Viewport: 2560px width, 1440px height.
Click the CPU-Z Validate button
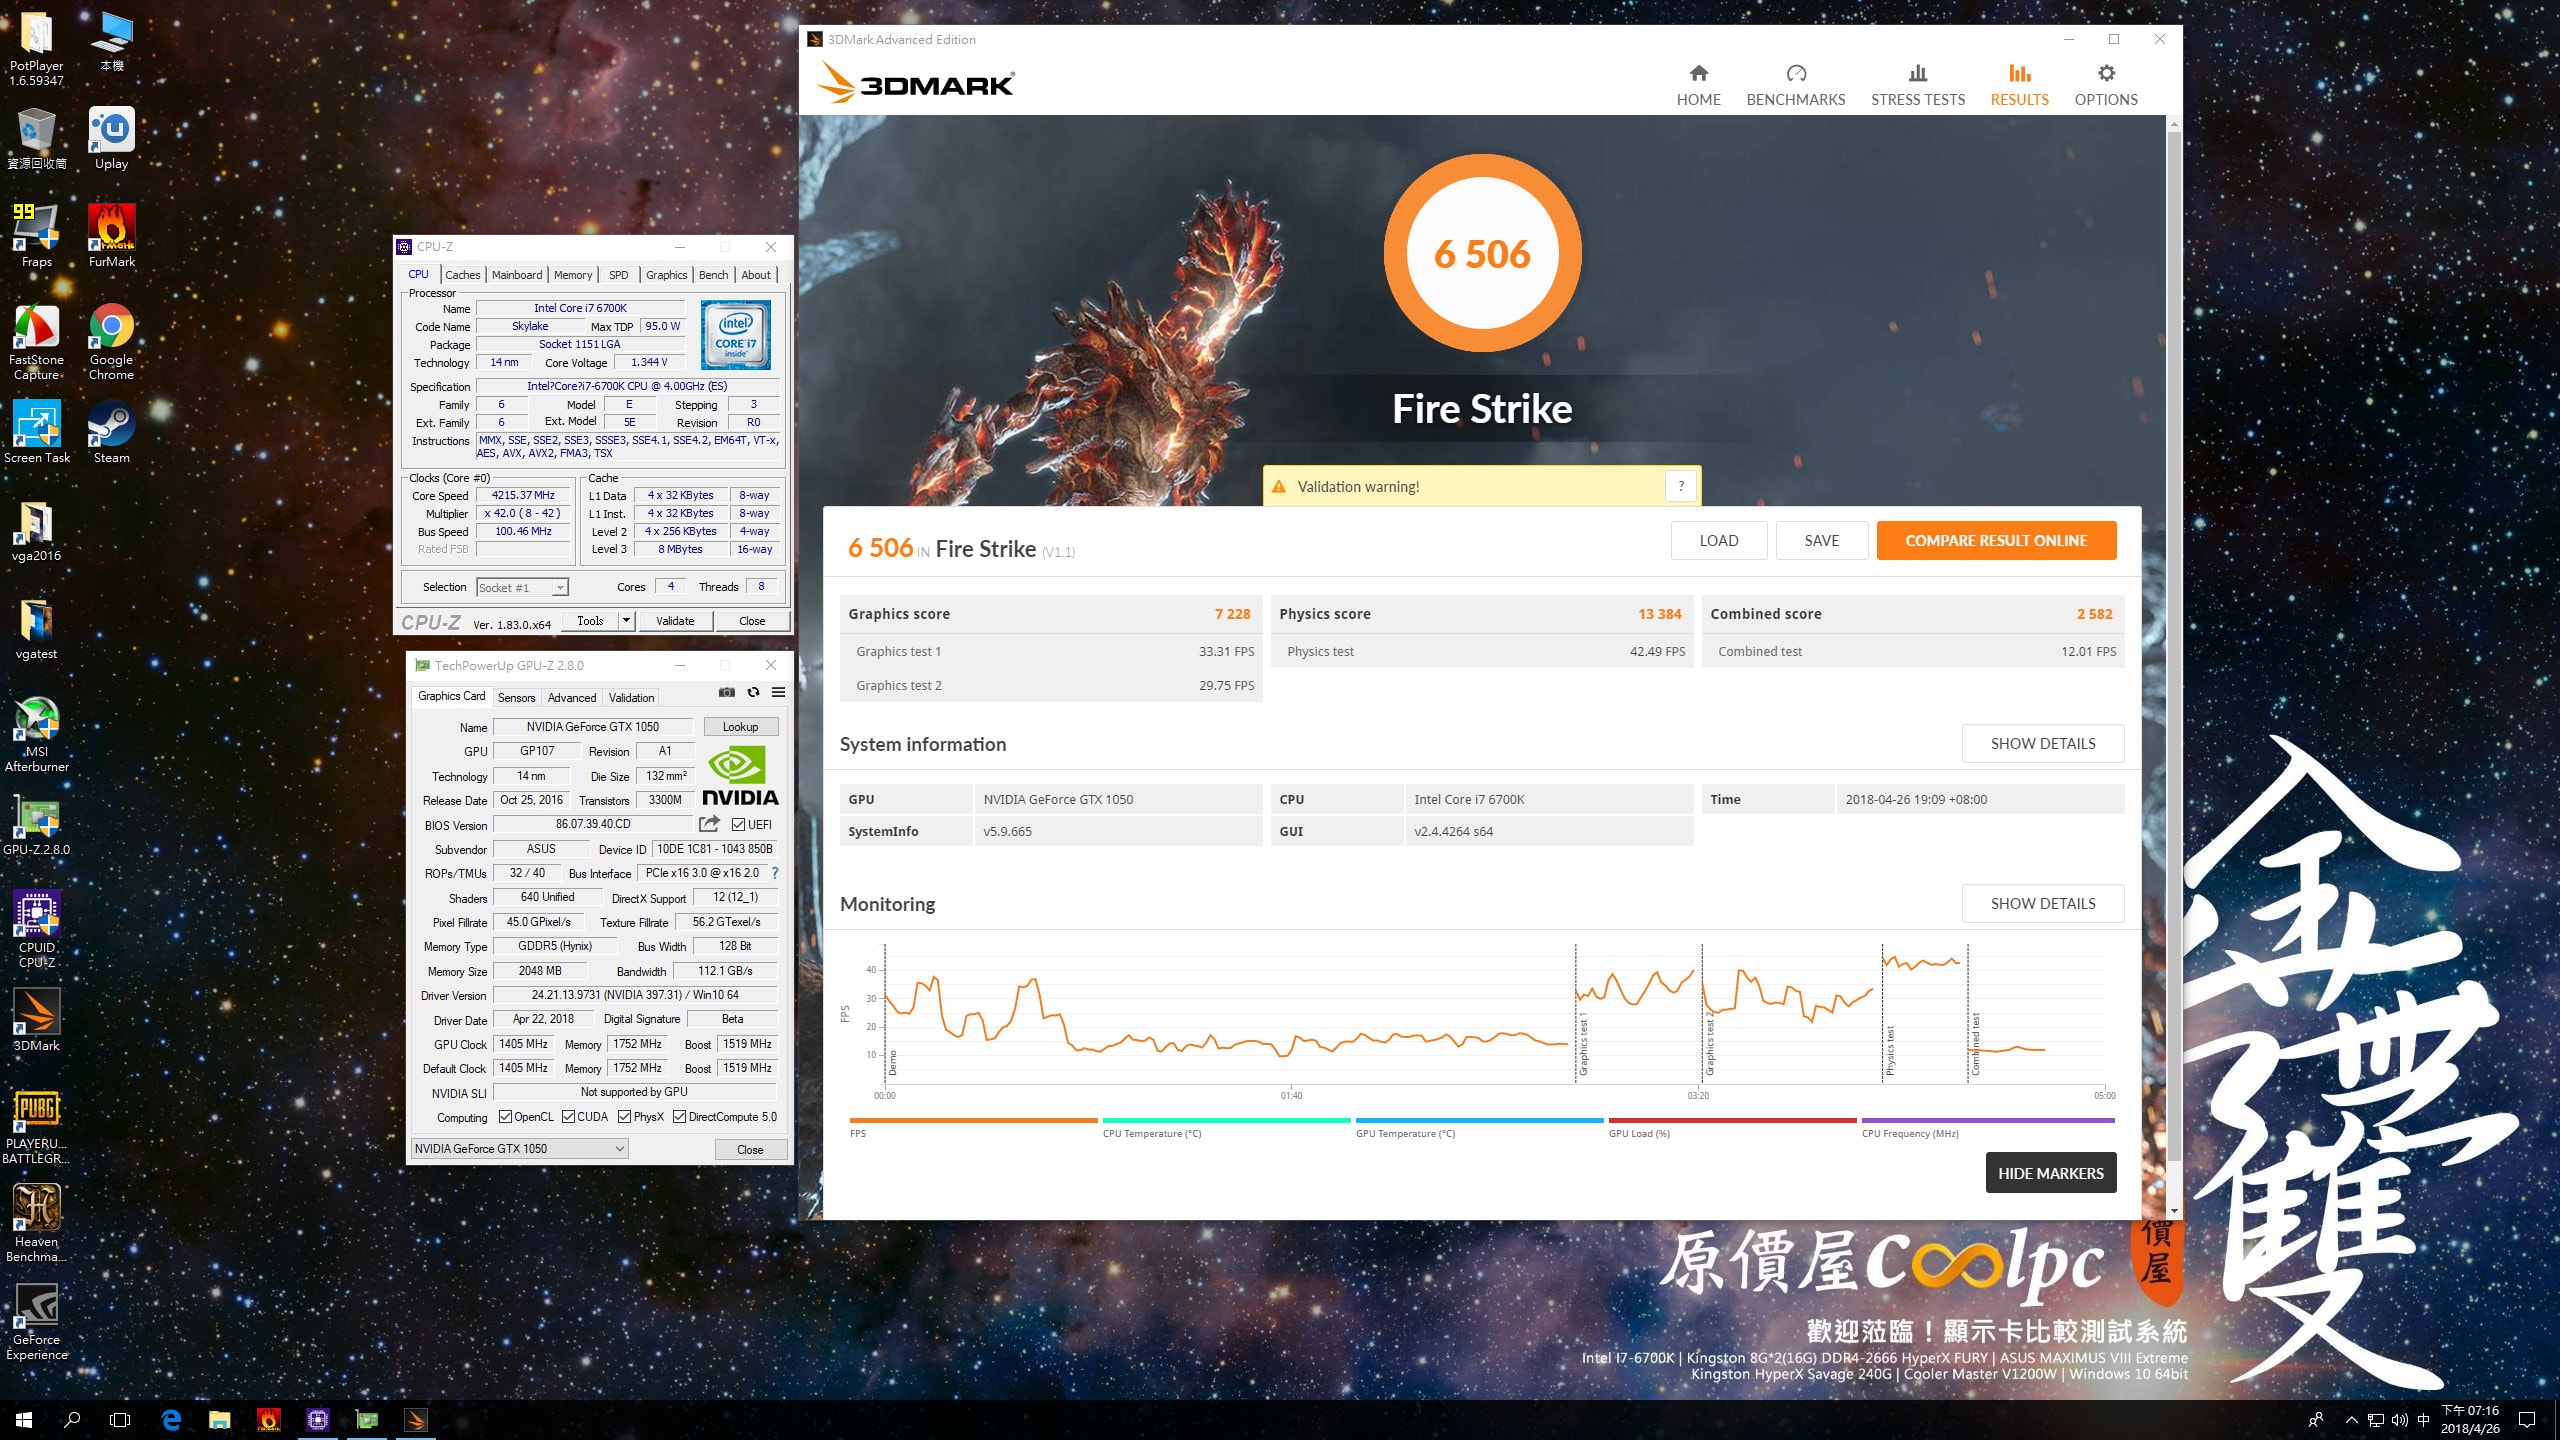coord(675,621)
